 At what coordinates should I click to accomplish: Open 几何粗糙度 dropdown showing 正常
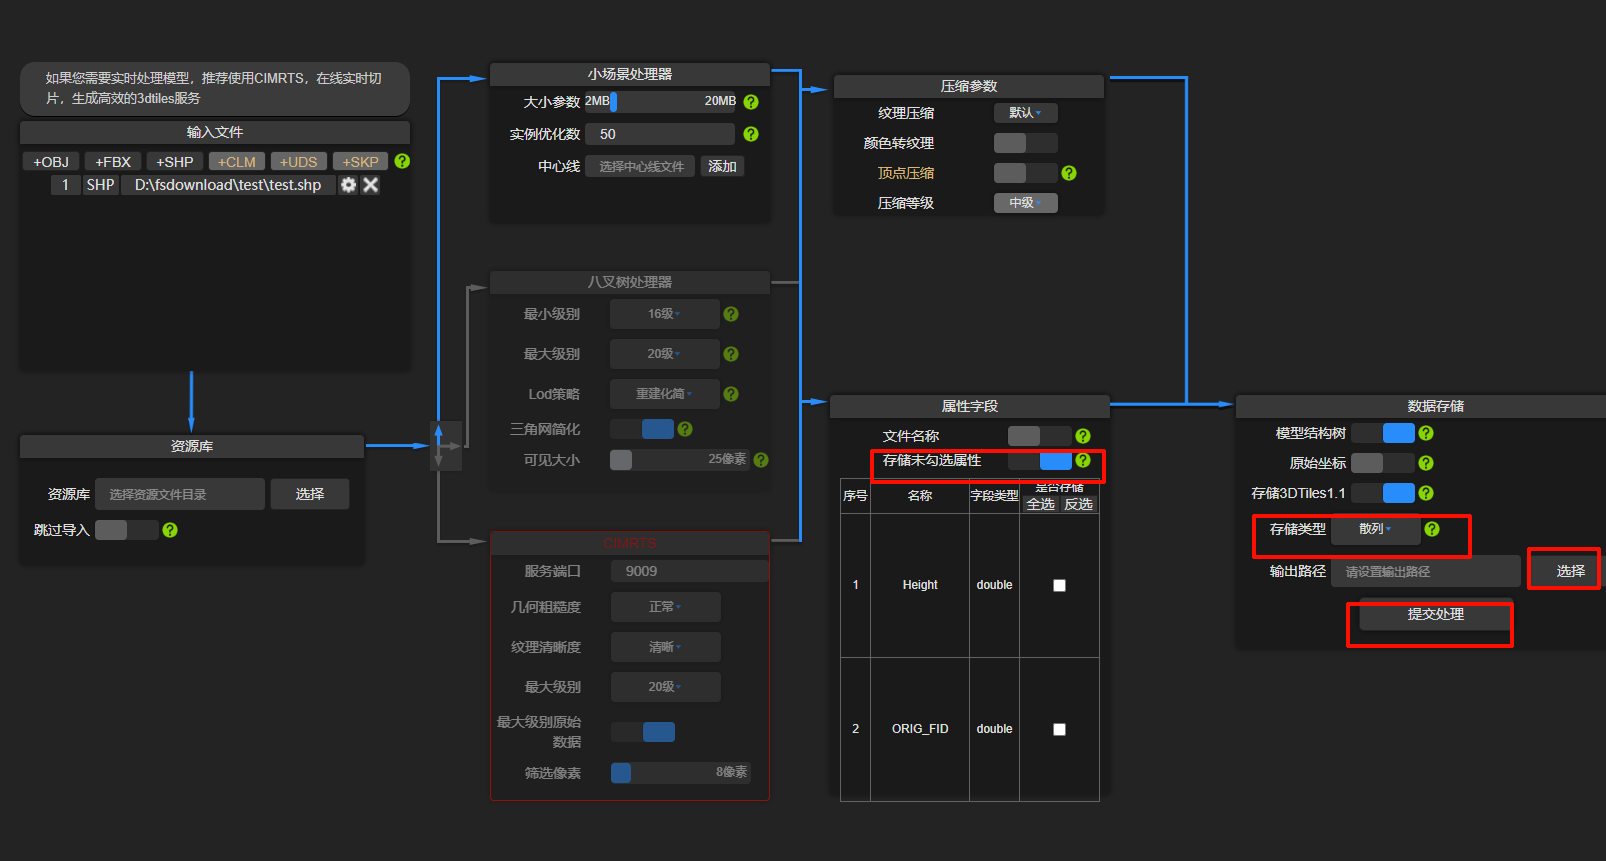pos(666,607)
